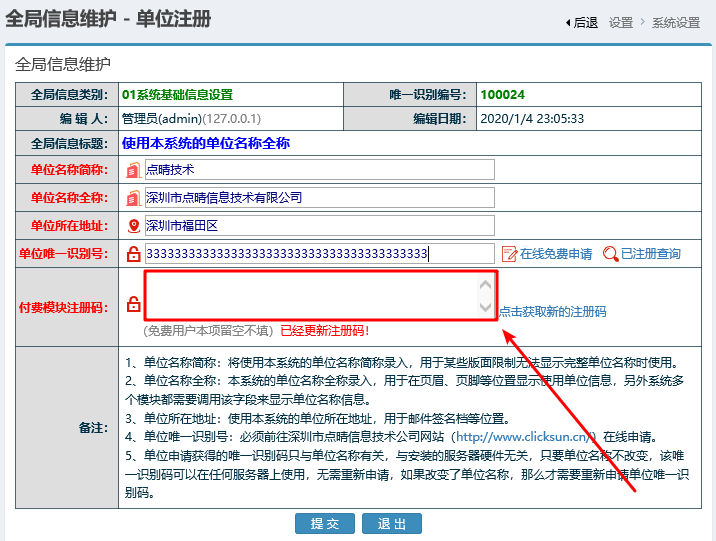The image size is (716, 541).
Task: Focus the 单位名称全称 input field
Action: click(x=319, y=198)
